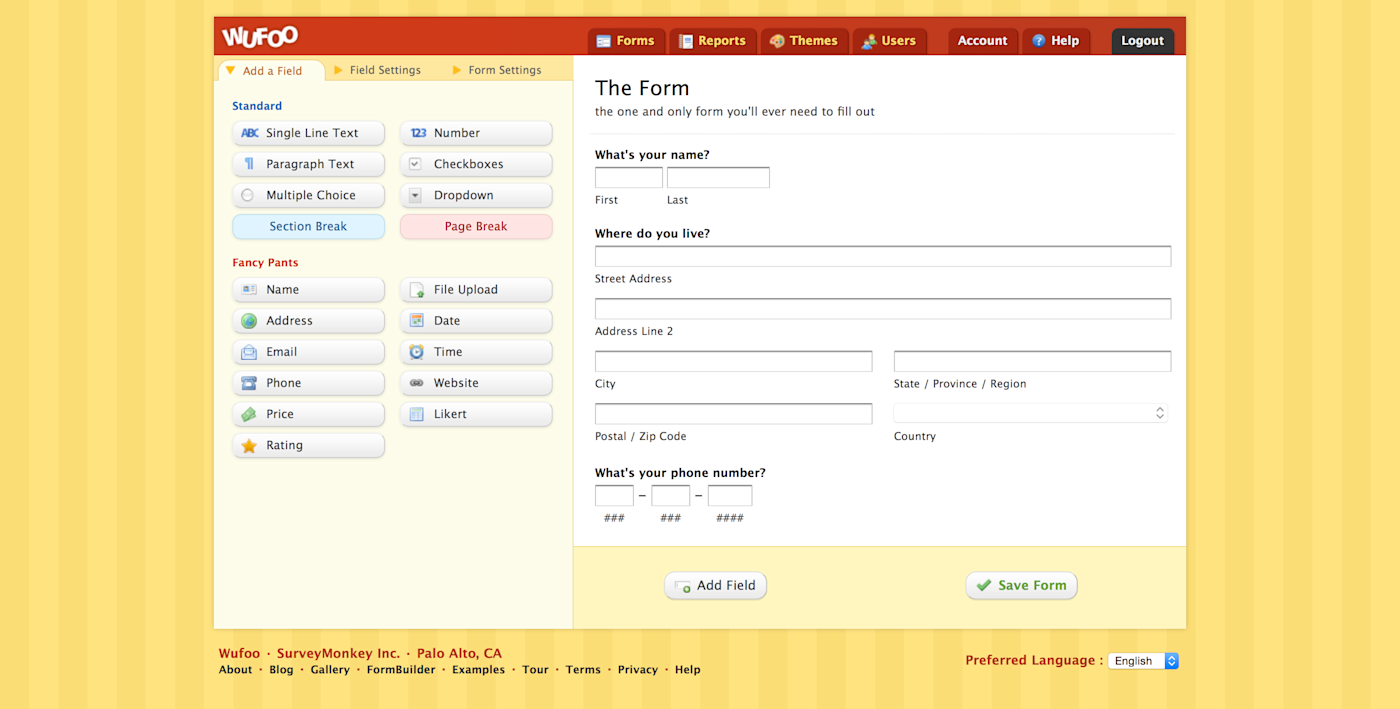Add a Number field
This screenshot has height=709, width=1400.
pyautogui.click(x=476, y=133)
